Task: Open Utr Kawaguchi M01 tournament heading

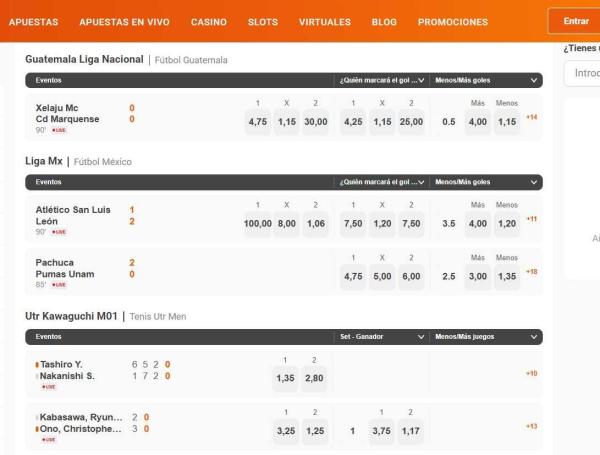Action: (x=71, y=316)
